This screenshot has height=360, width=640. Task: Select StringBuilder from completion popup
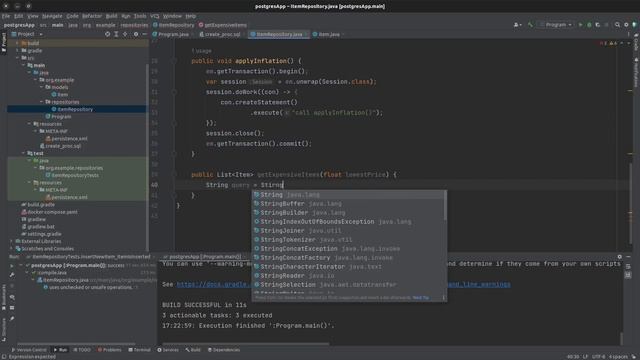[x=349, y=213]
